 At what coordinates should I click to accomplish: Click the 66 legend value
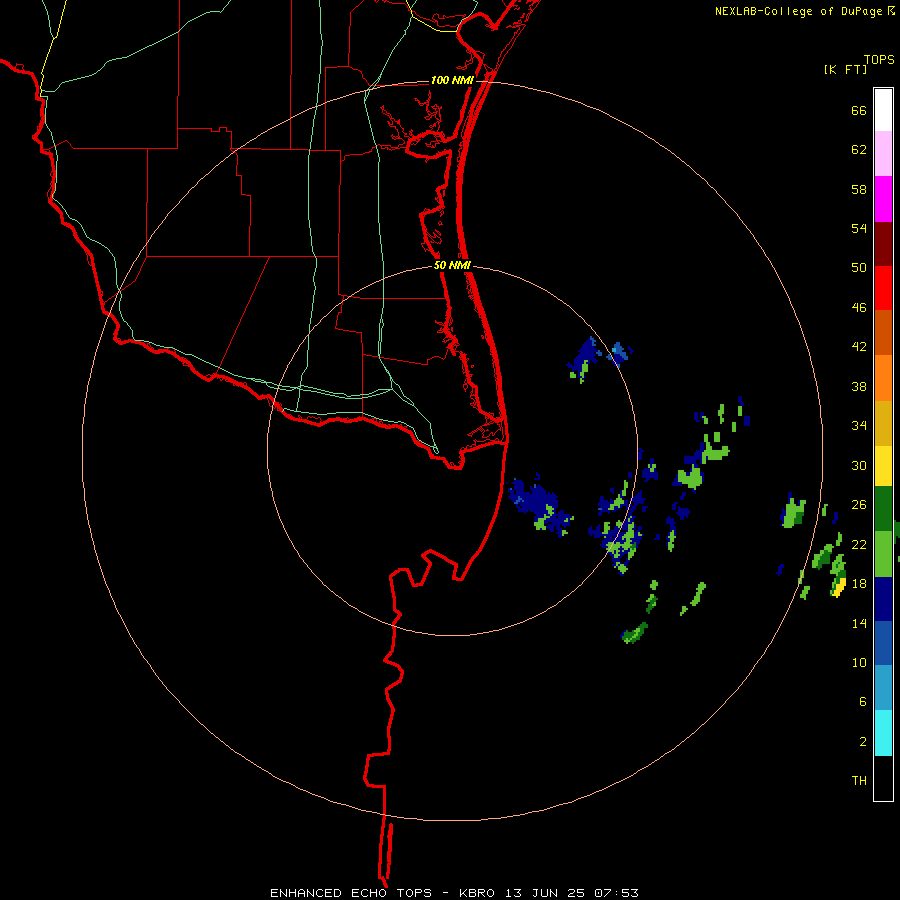(x=859, y=111)
